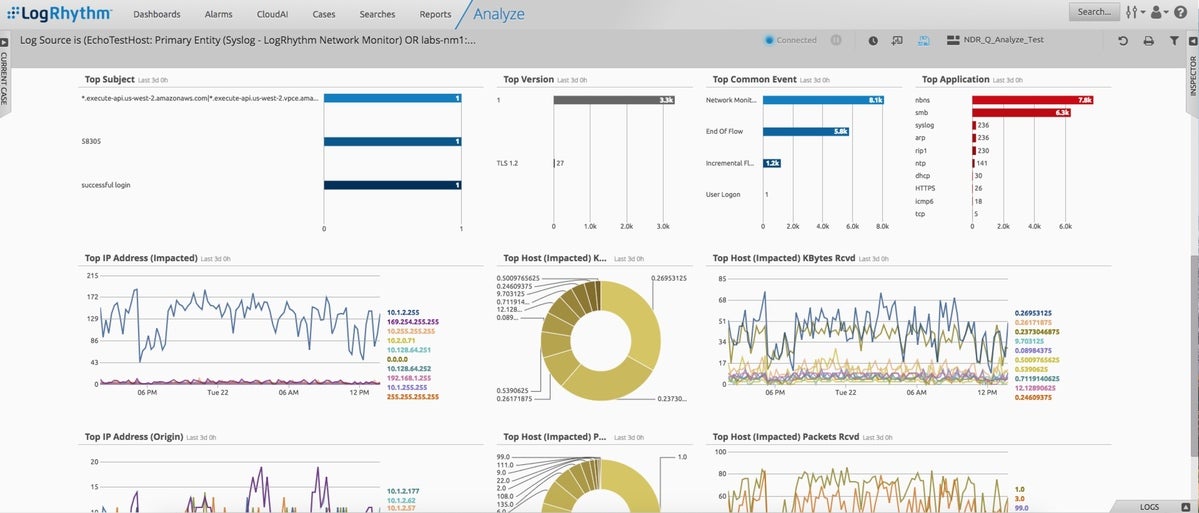Open the Cases tab
1199x513 pixels.
[x=323, y=14]
